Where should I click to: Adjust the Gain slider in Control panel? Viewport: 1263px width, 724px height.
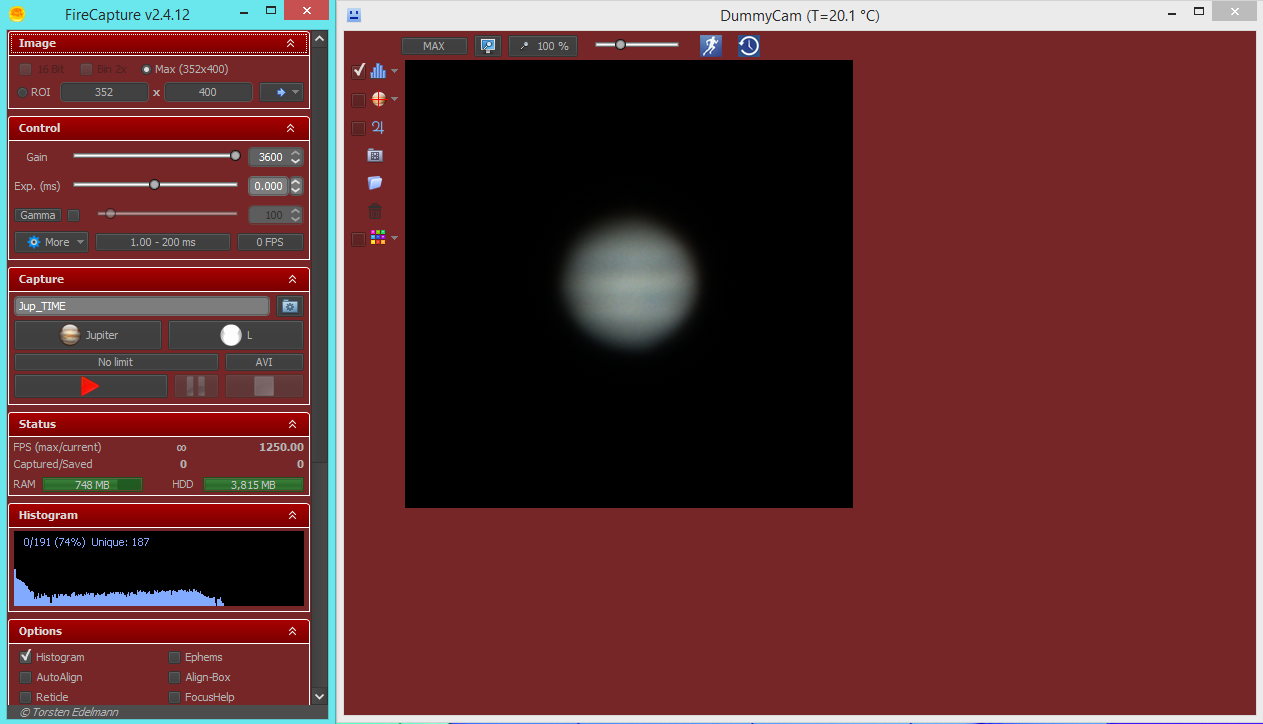234,156
